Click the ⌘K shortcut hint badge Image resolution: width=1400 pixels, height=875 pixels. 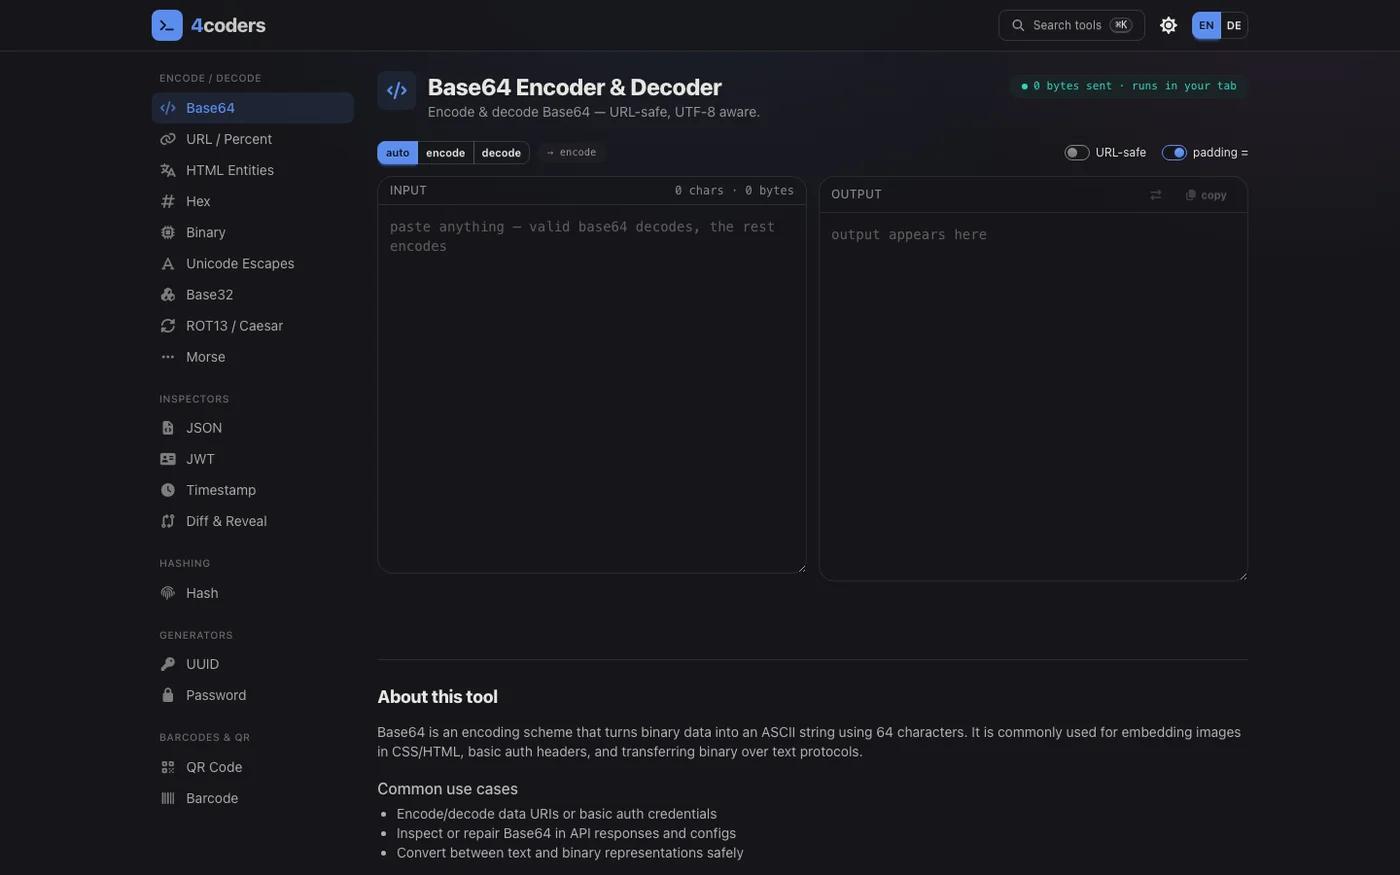coord(1121,25)
